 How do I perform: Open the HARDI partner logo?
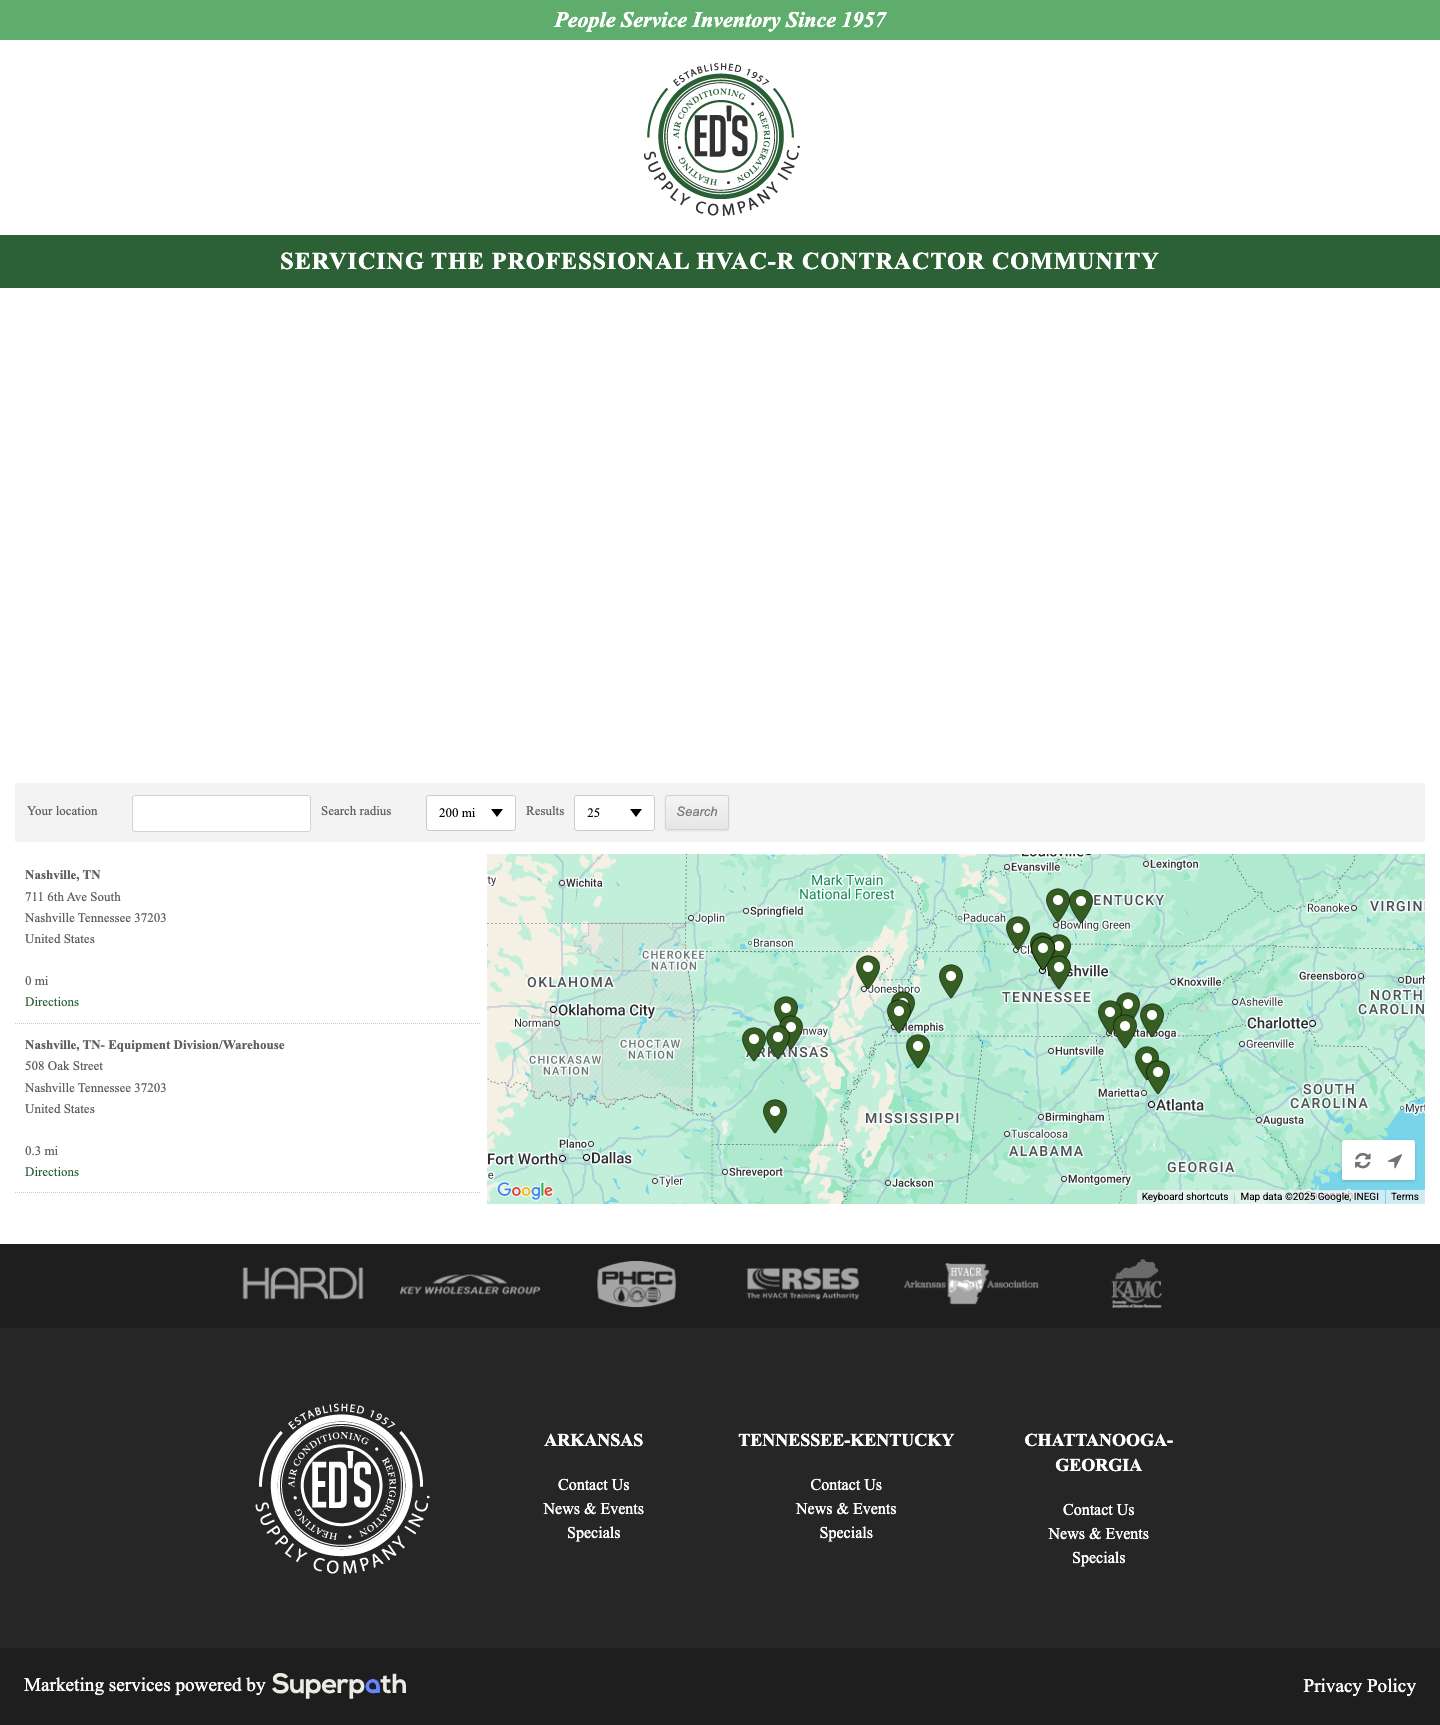pyautogui.click(x=303, y=1284)
